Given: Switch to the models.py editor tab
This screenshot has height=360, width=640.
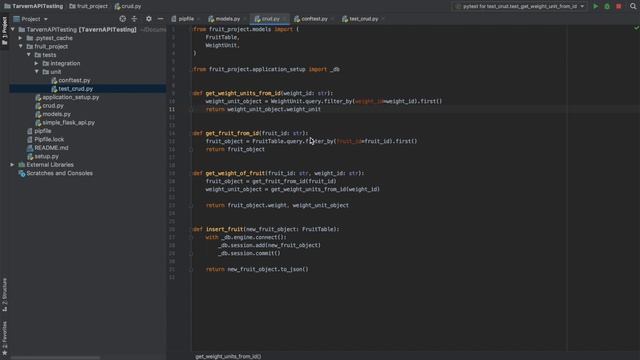Looking at the screenshot, I should 227,19.
